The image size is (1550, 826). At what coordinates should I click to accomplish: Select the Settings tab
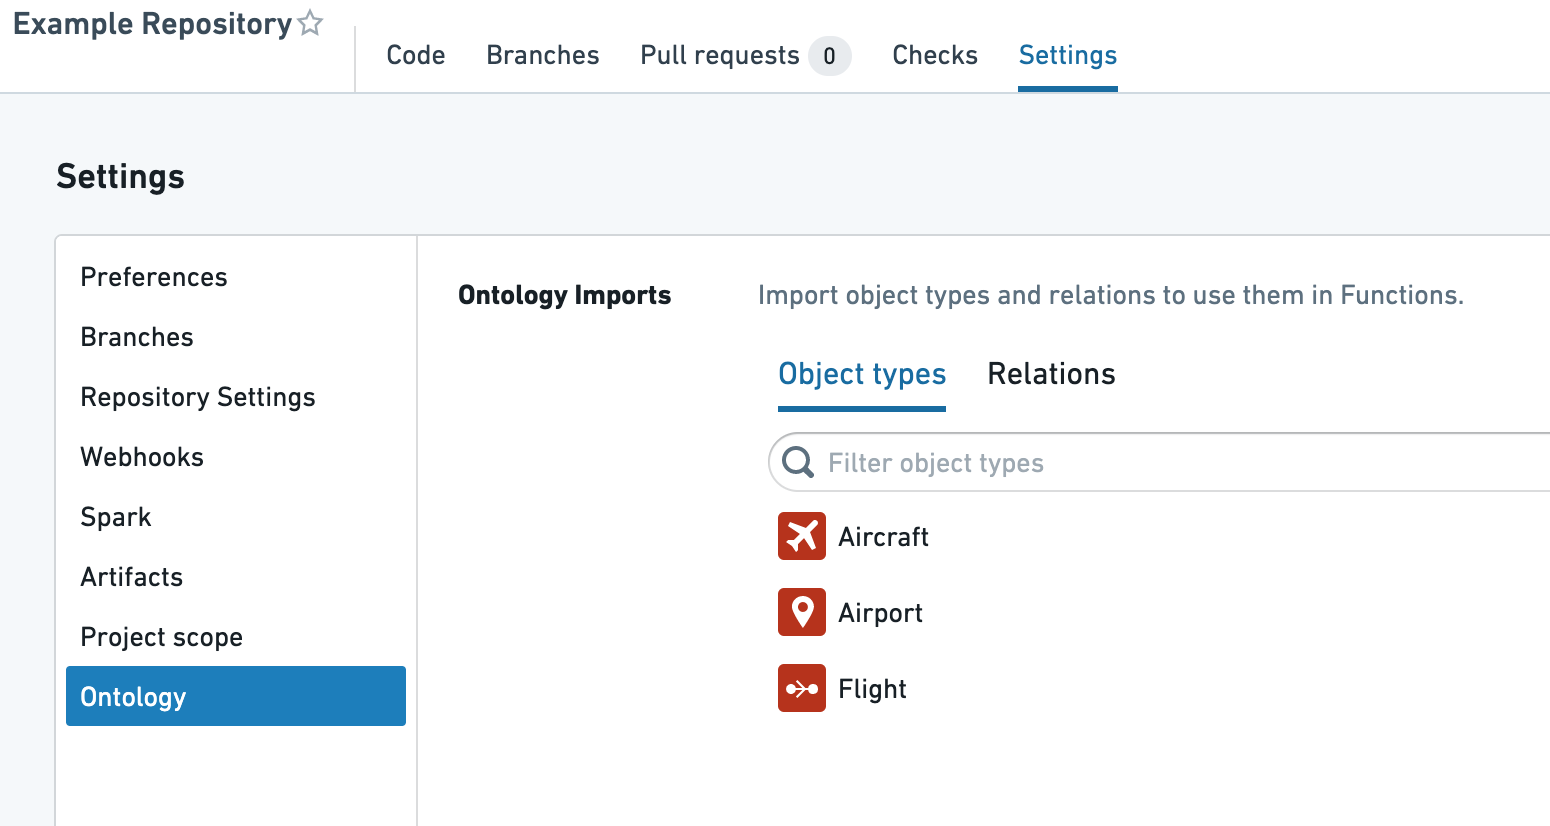[x=1068, y=55]
